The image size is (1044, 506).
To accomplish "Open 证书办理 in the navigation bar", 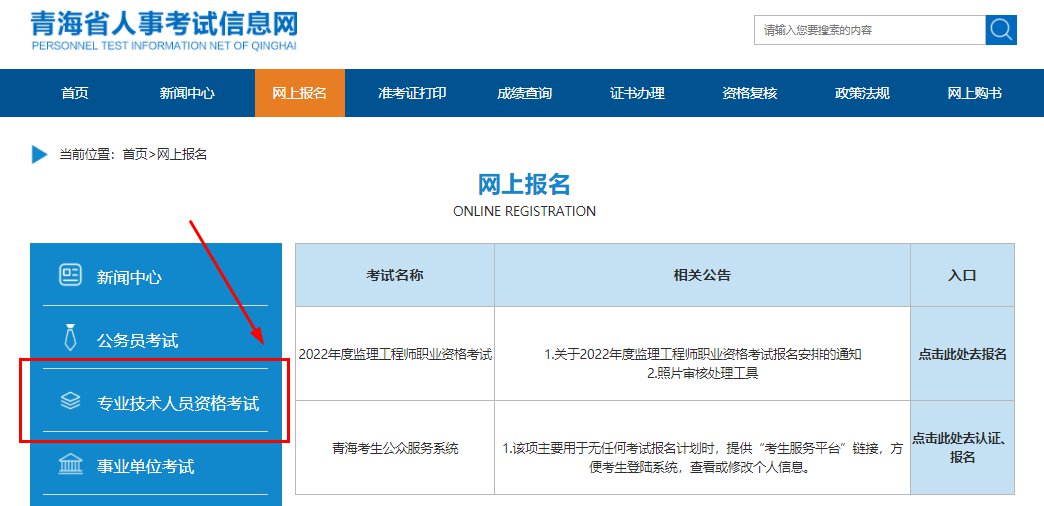I will tap(637, 93).
